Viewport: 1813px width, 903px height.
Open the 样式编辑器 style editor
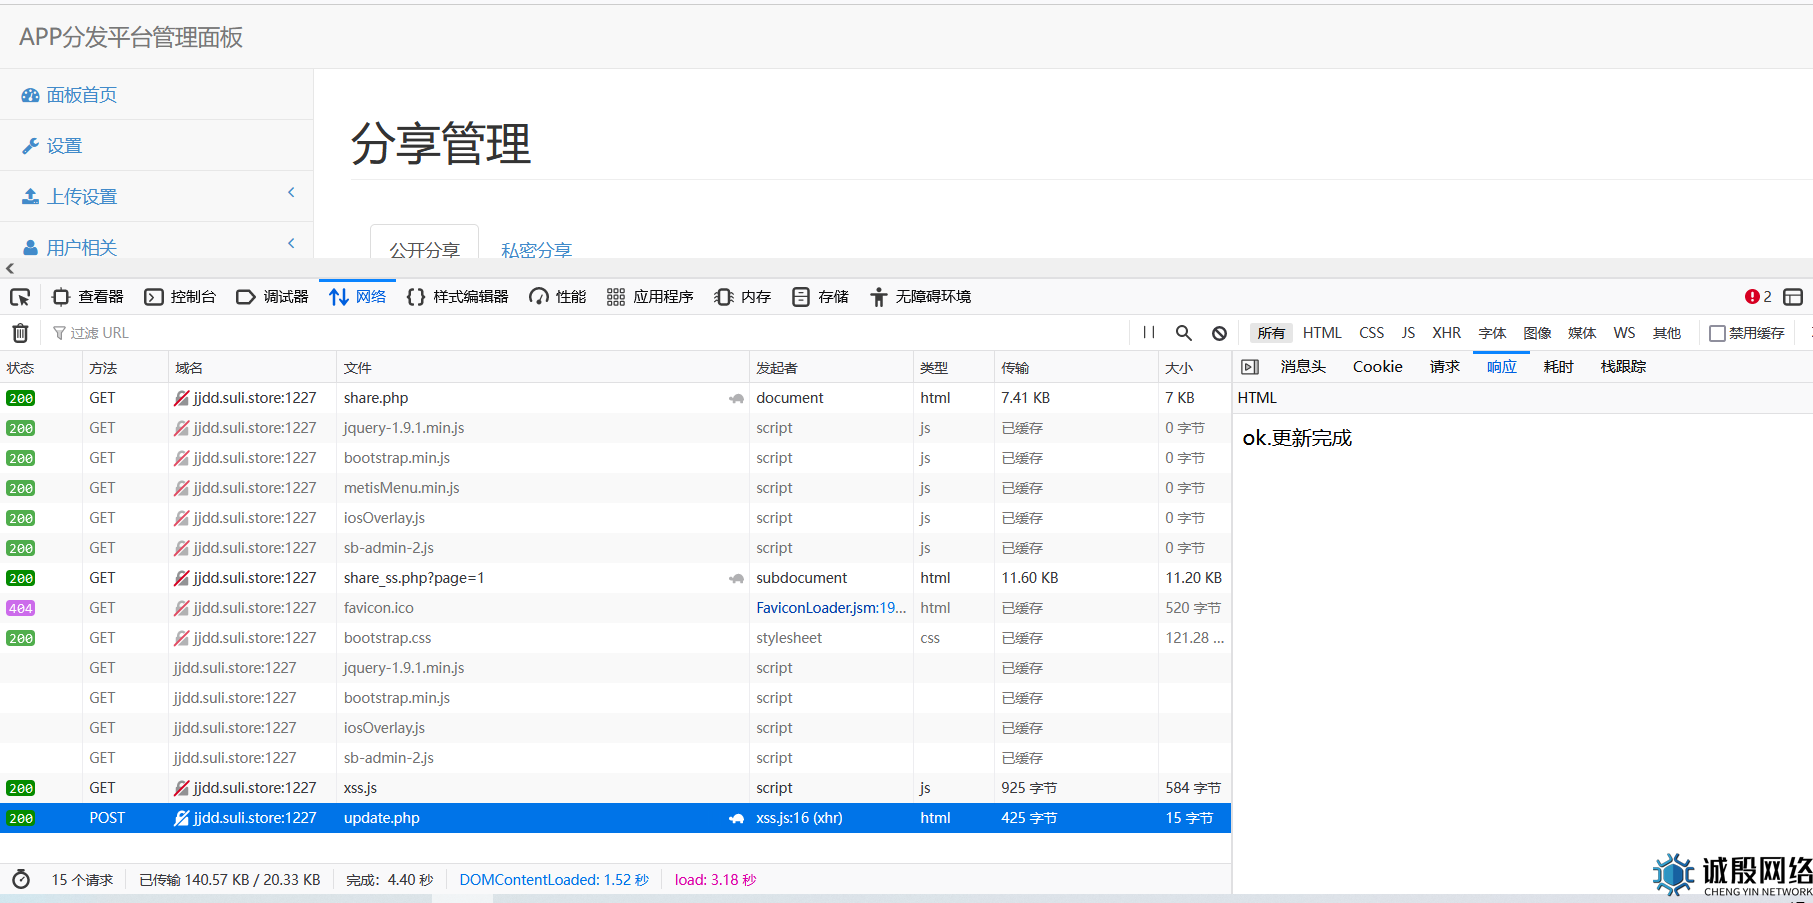coord(457,297)
